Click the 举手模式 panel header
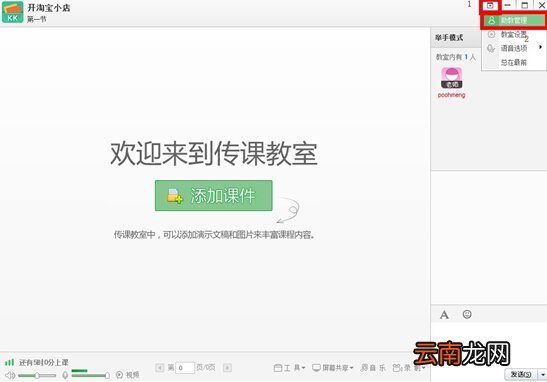 pos(449,37)
